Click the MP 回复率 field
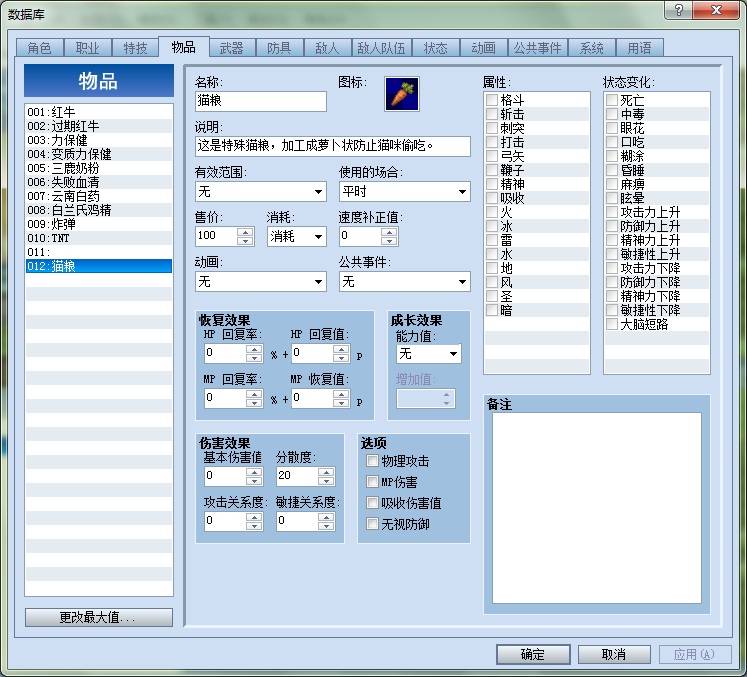This screenshot has height=677, width=747. tap(225, 398)
